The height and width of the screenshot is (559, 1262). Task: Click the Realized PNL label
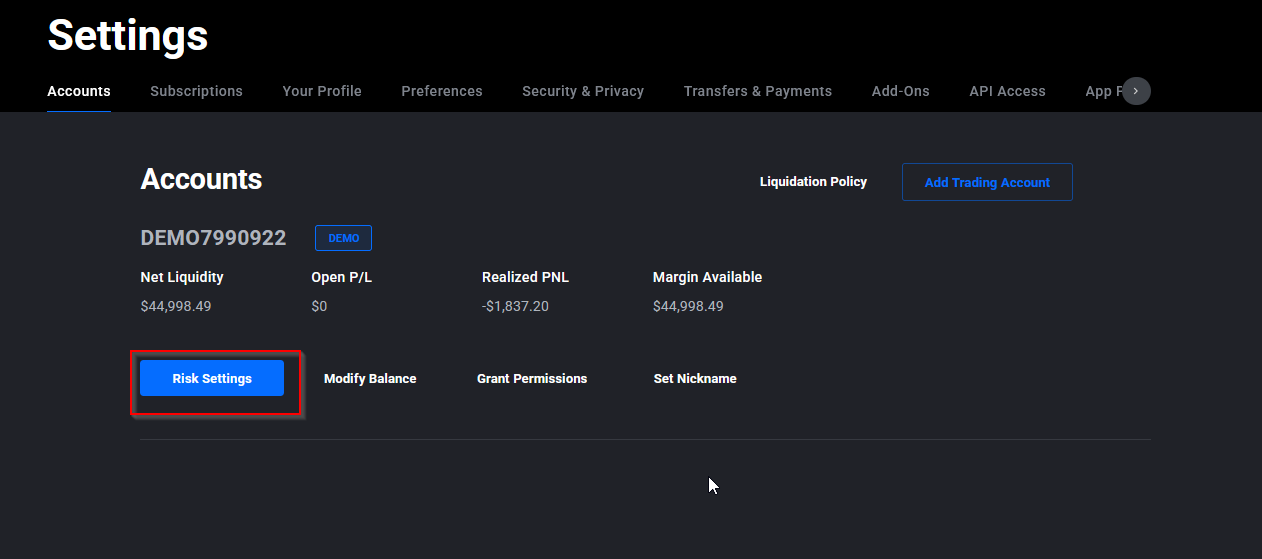pyautogui.click(x=525, y=277)
